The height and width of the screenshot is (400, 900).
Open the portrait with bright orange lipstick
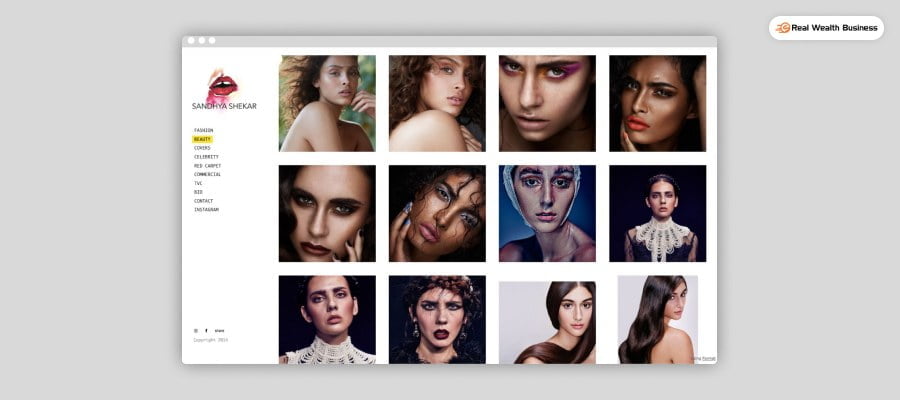657,103
